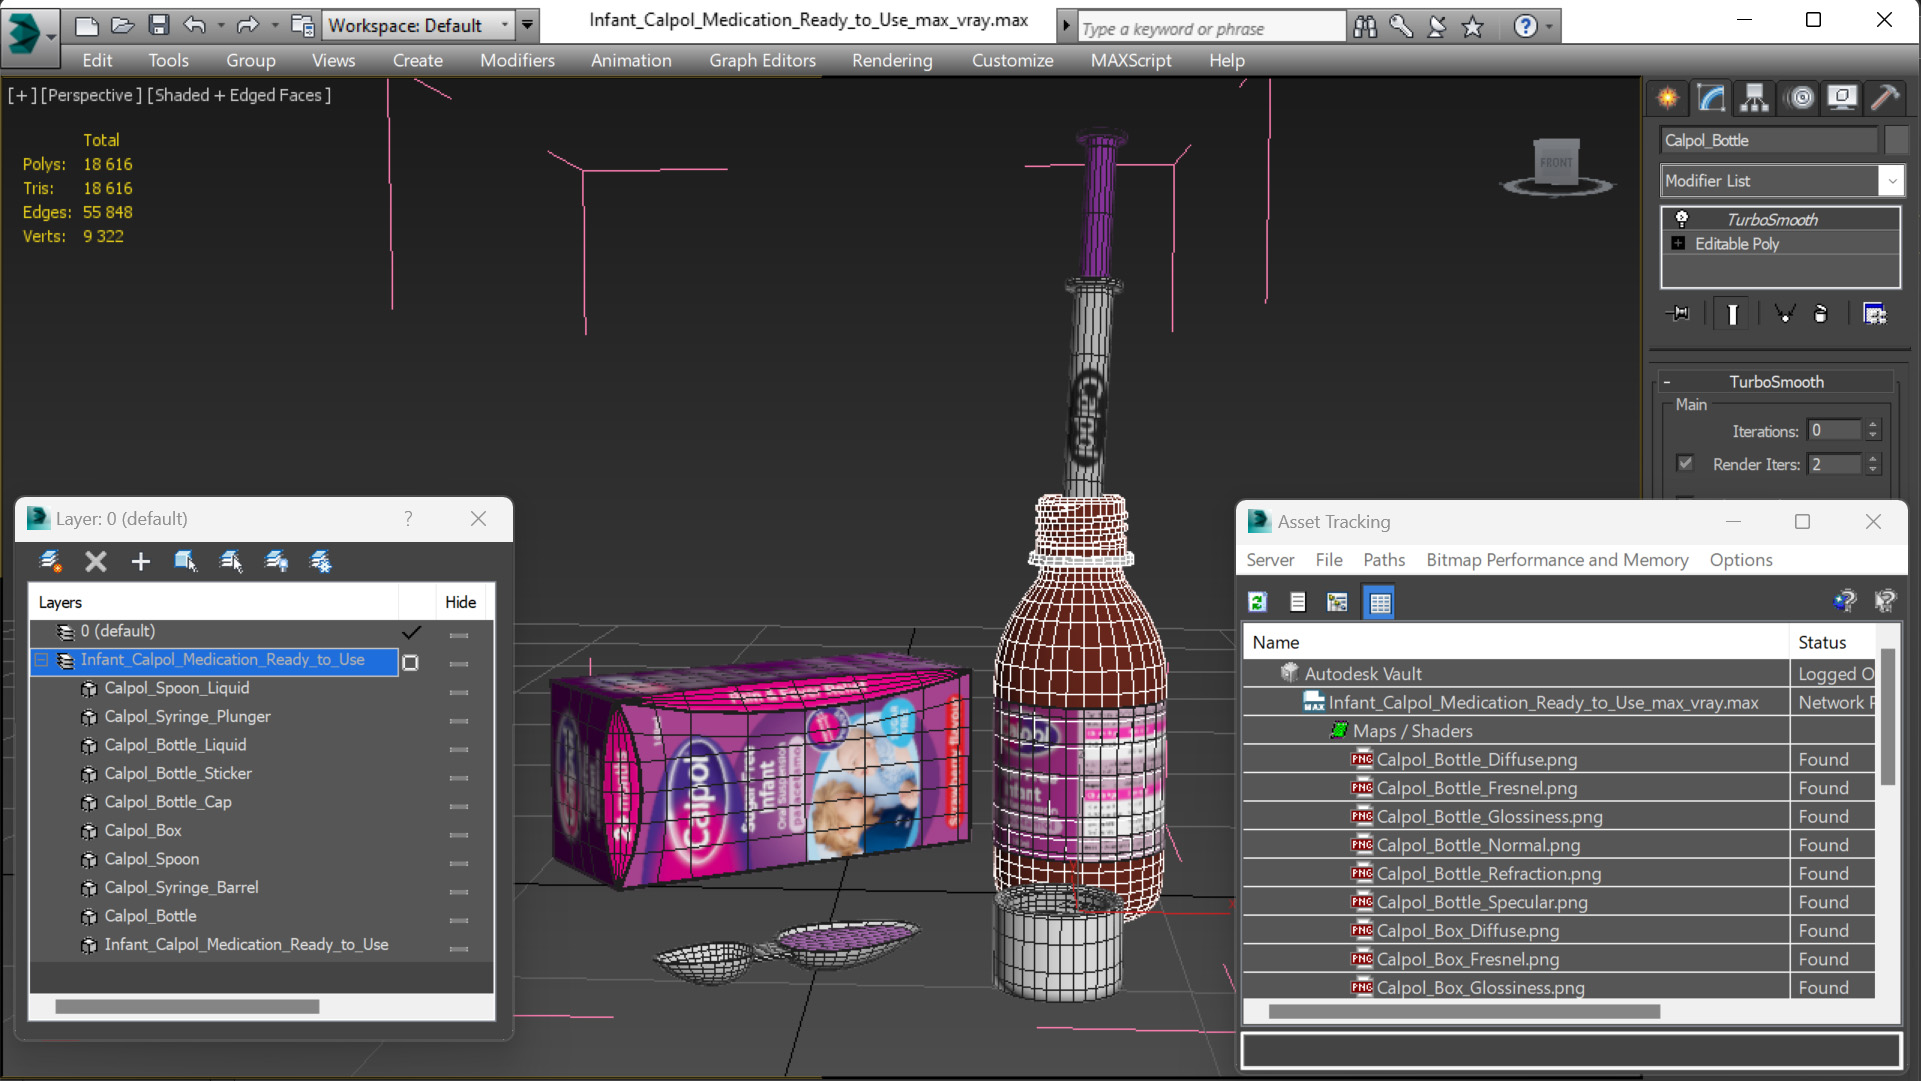The image size is (1921, 1081).
Task: Click the Shaded + Edged Faces viewport label
Action: (239, 95)
